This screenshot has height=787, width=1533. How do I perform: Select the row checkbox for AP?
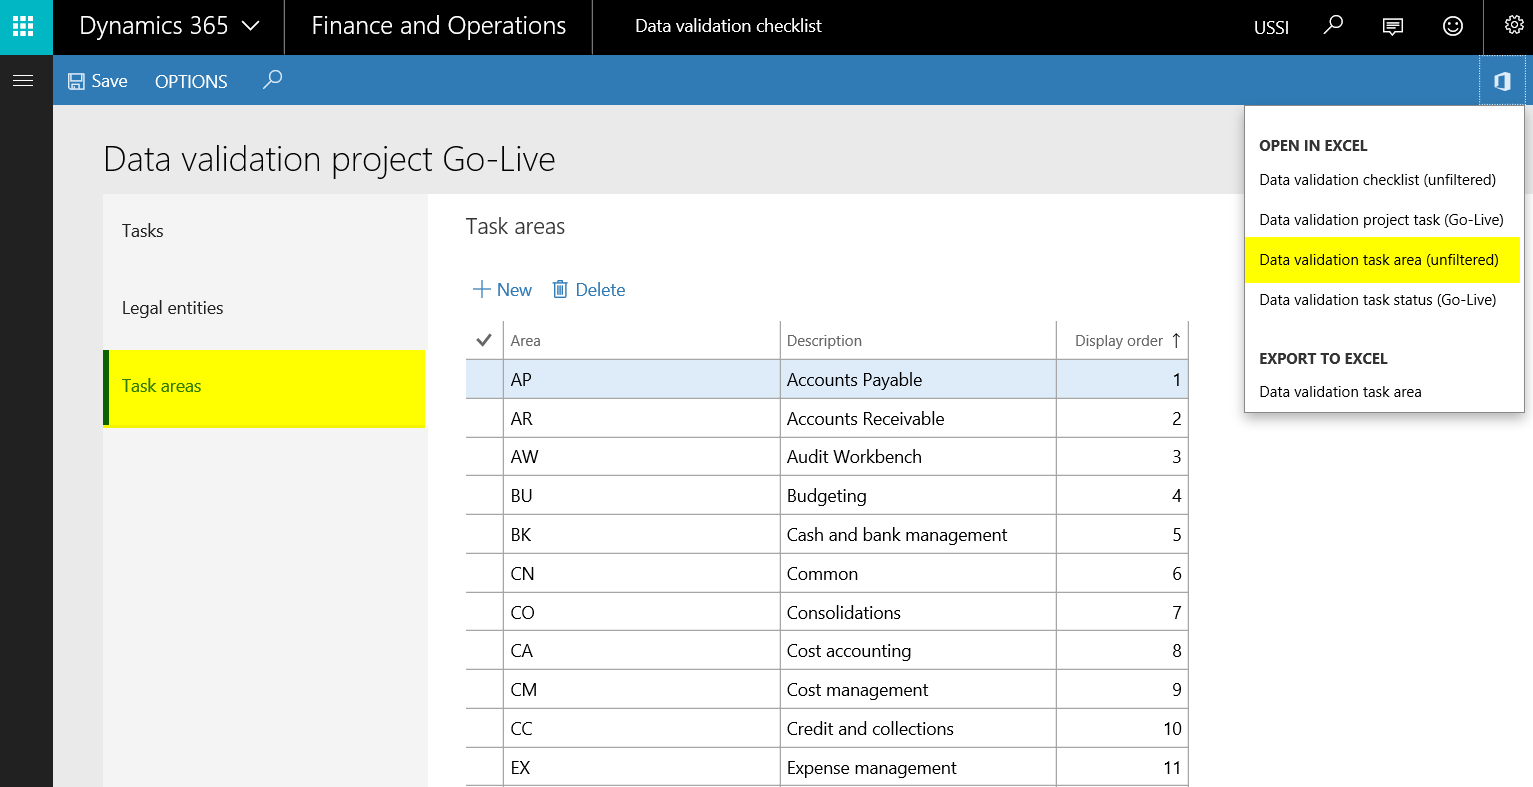coord(484,380)
